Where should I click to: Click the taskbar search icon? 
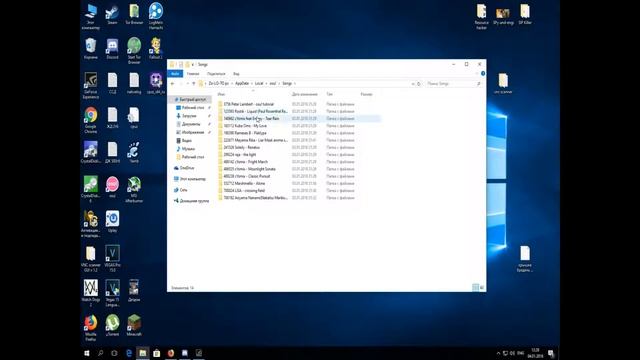(100, 353)
